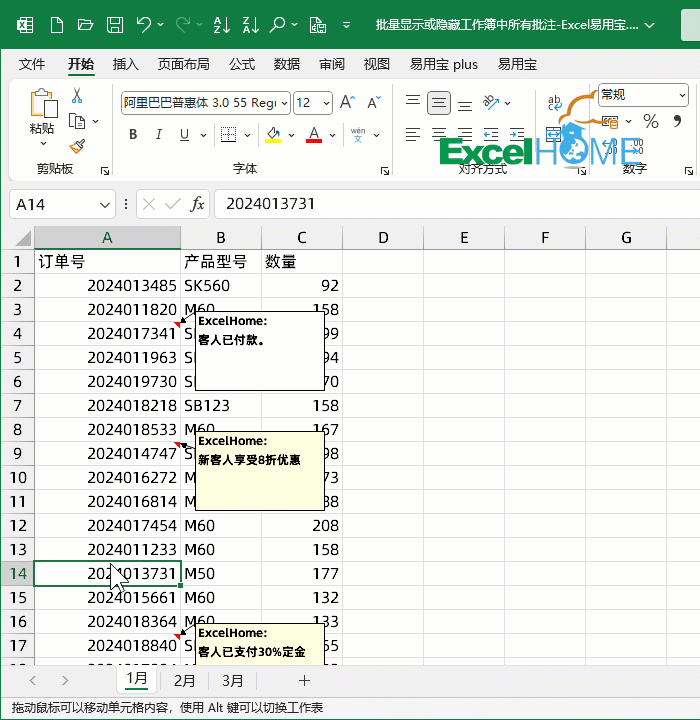Click the Paste clipboard icon
700x720 pixels.
click(x=44, y=103)
